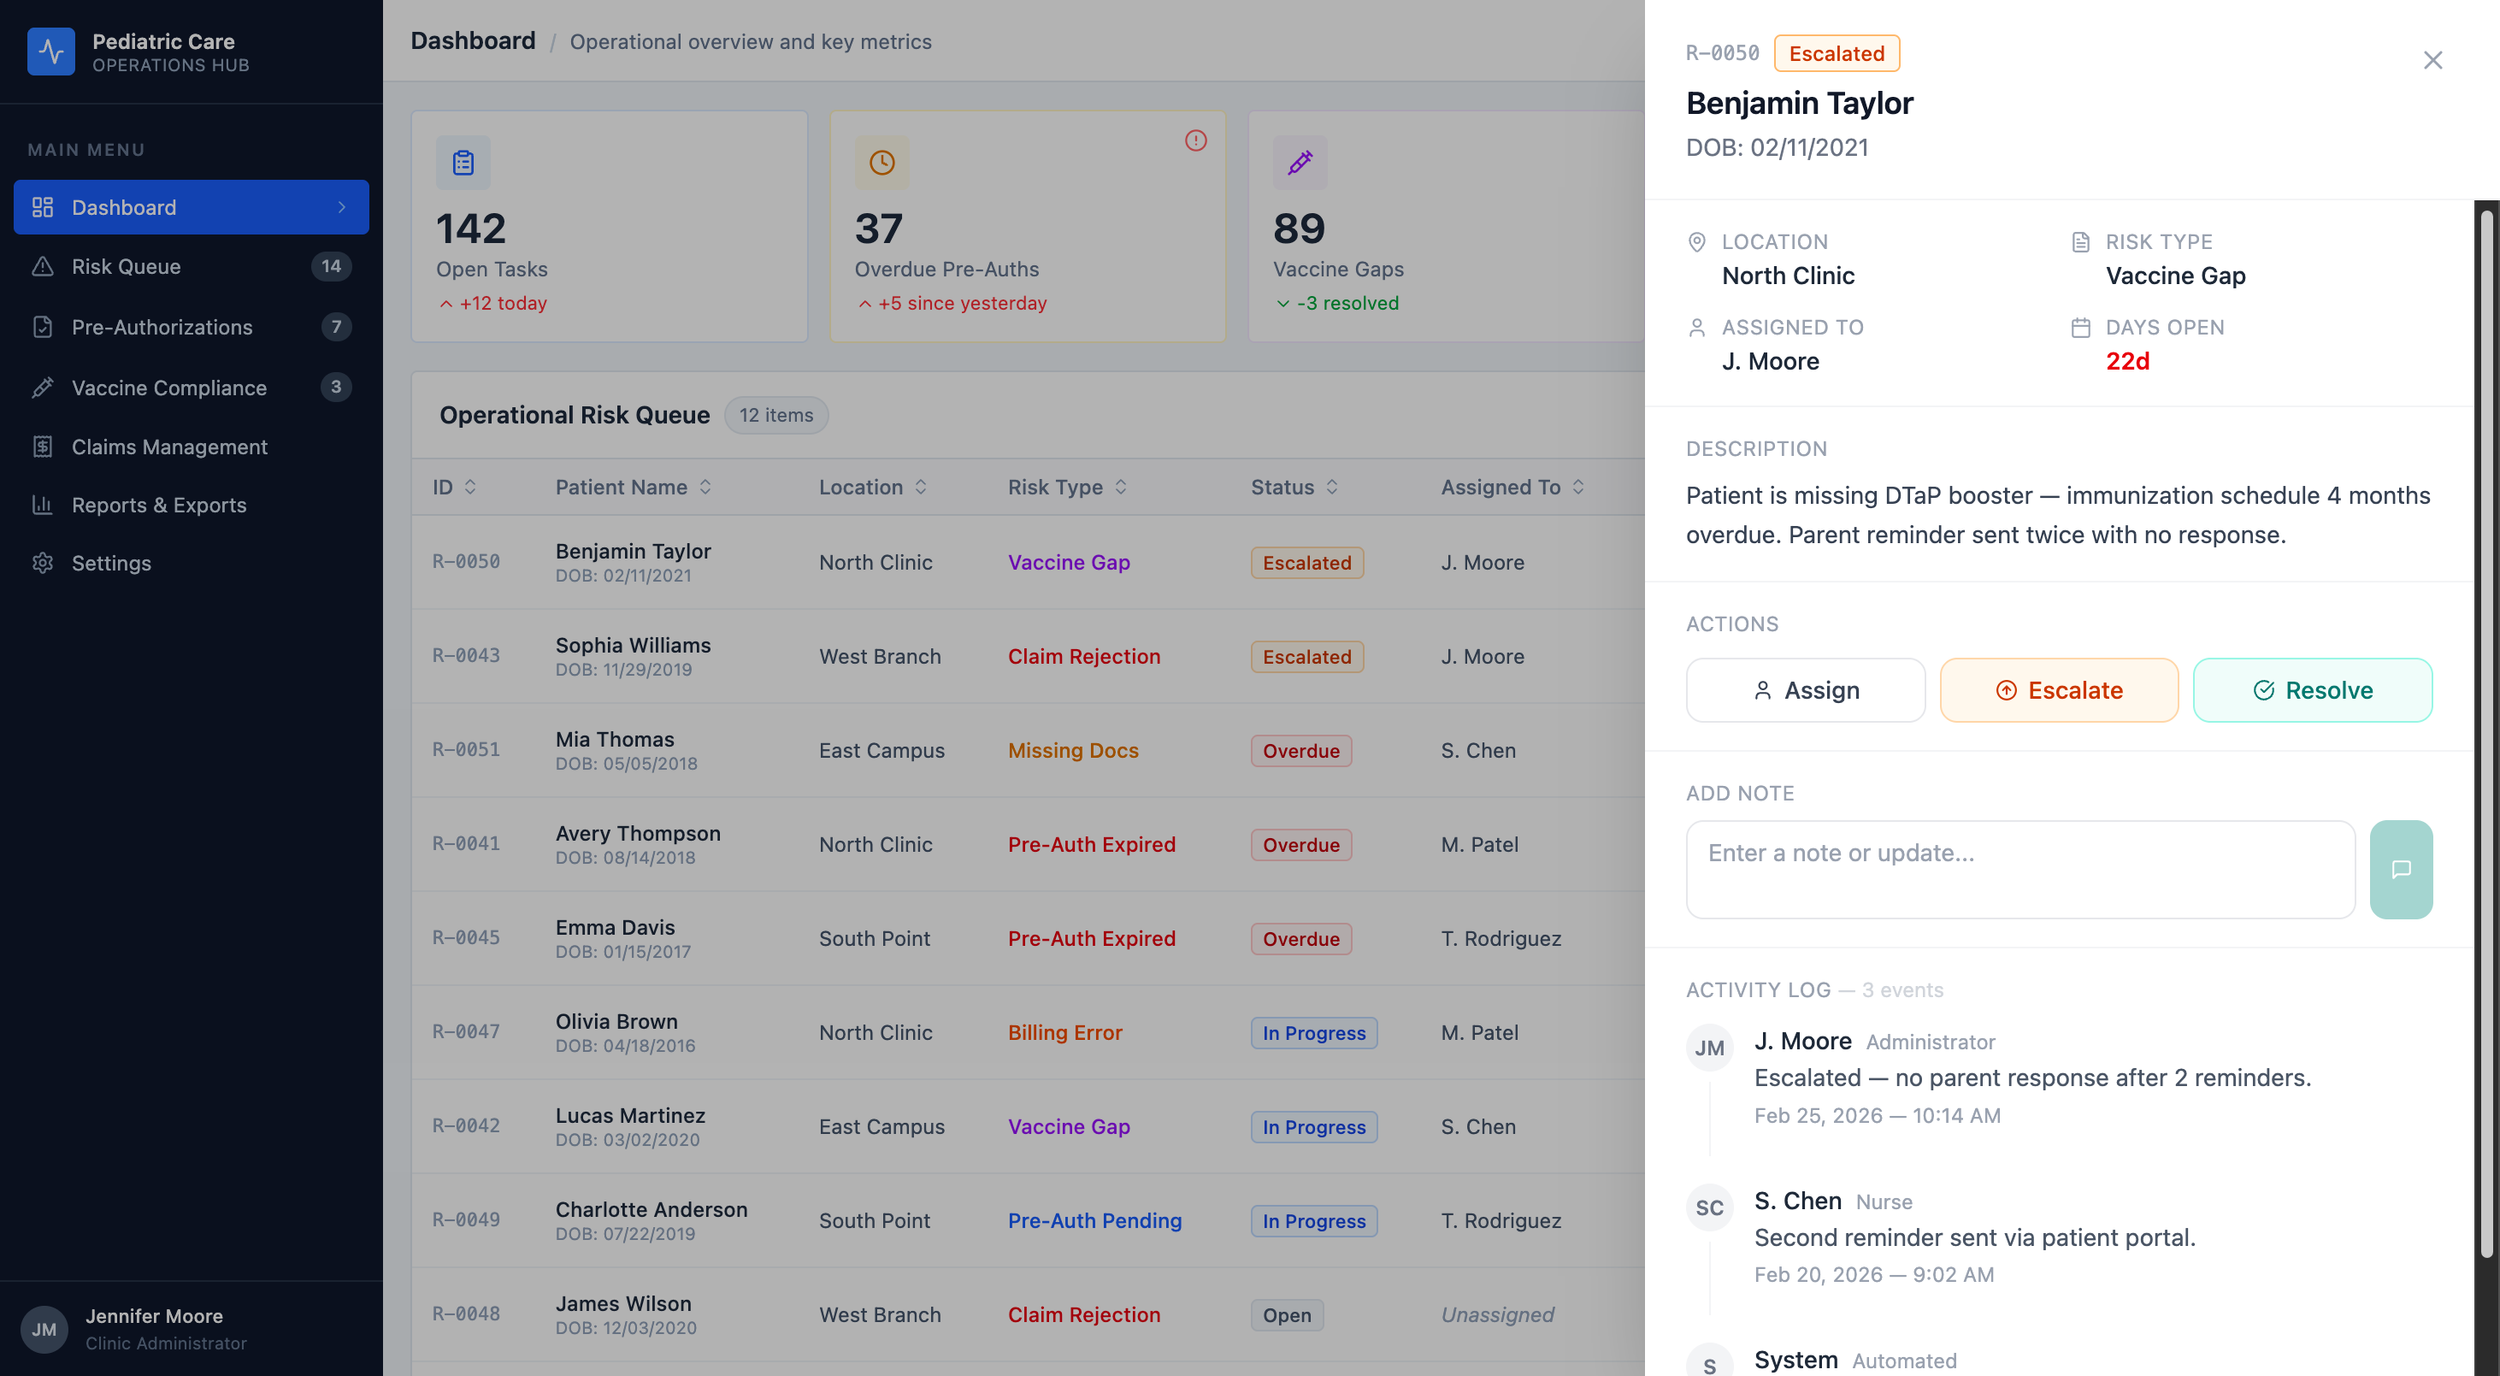2500x1376 pixels.
Task: Click the Overdue Pre-Auths clock icon
Action: [881, 162]
